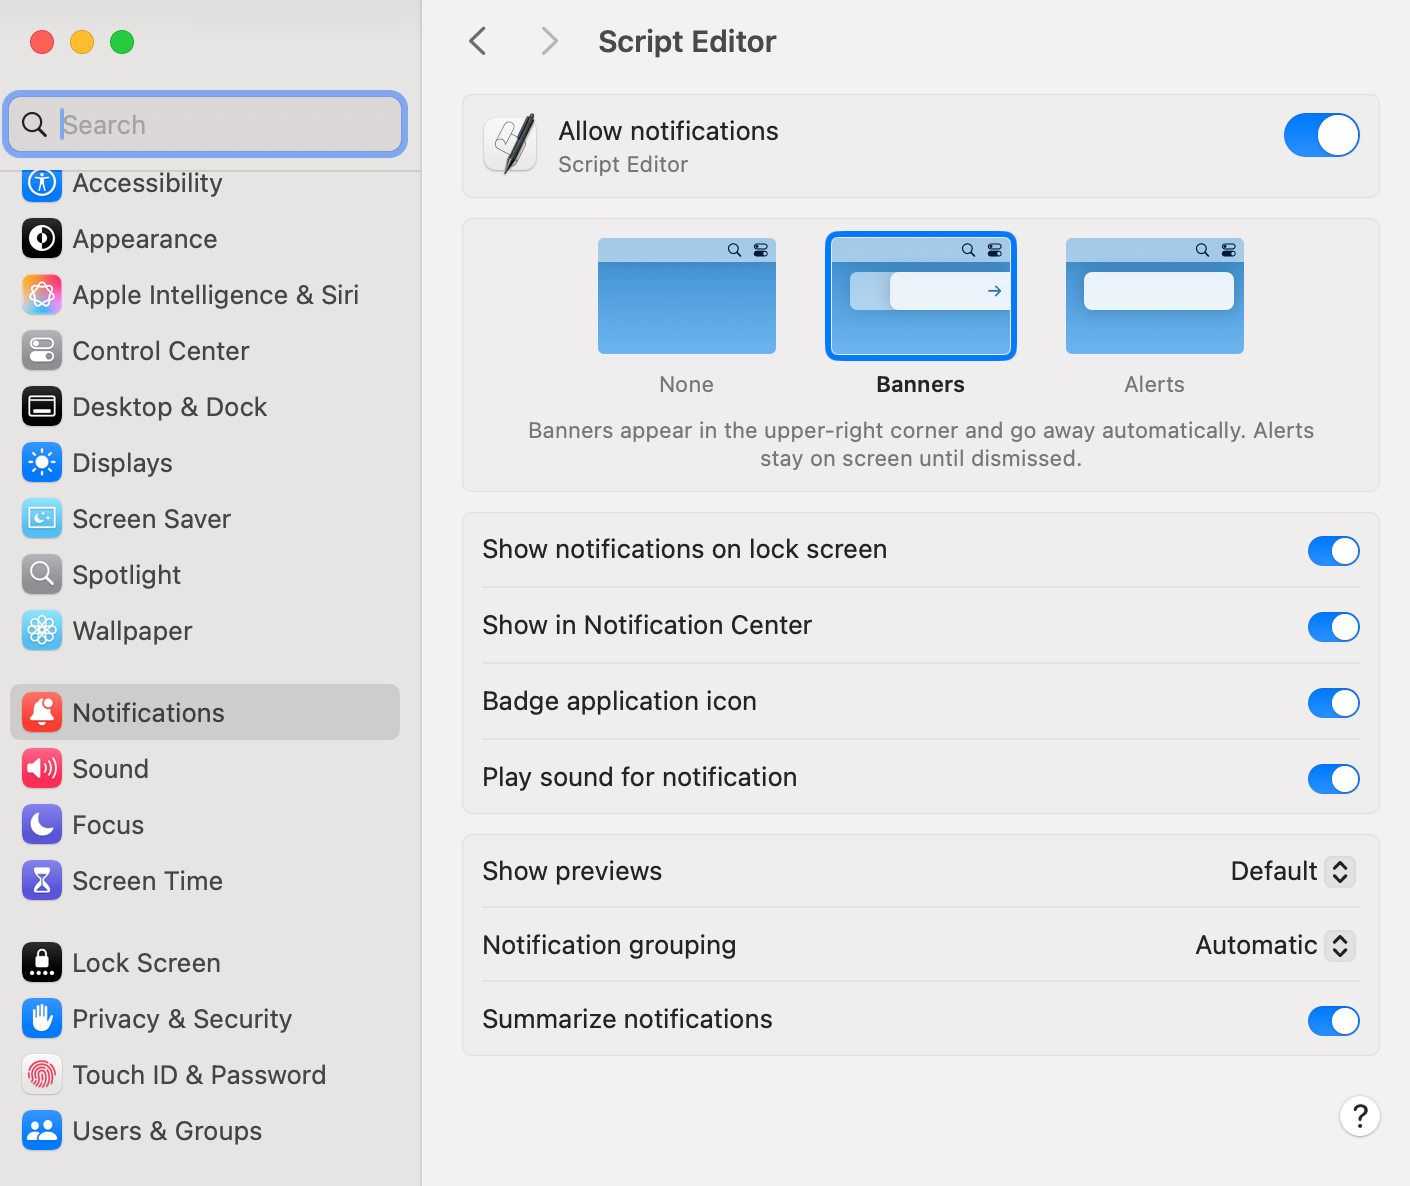Open the Sound speaker icon

42,769
